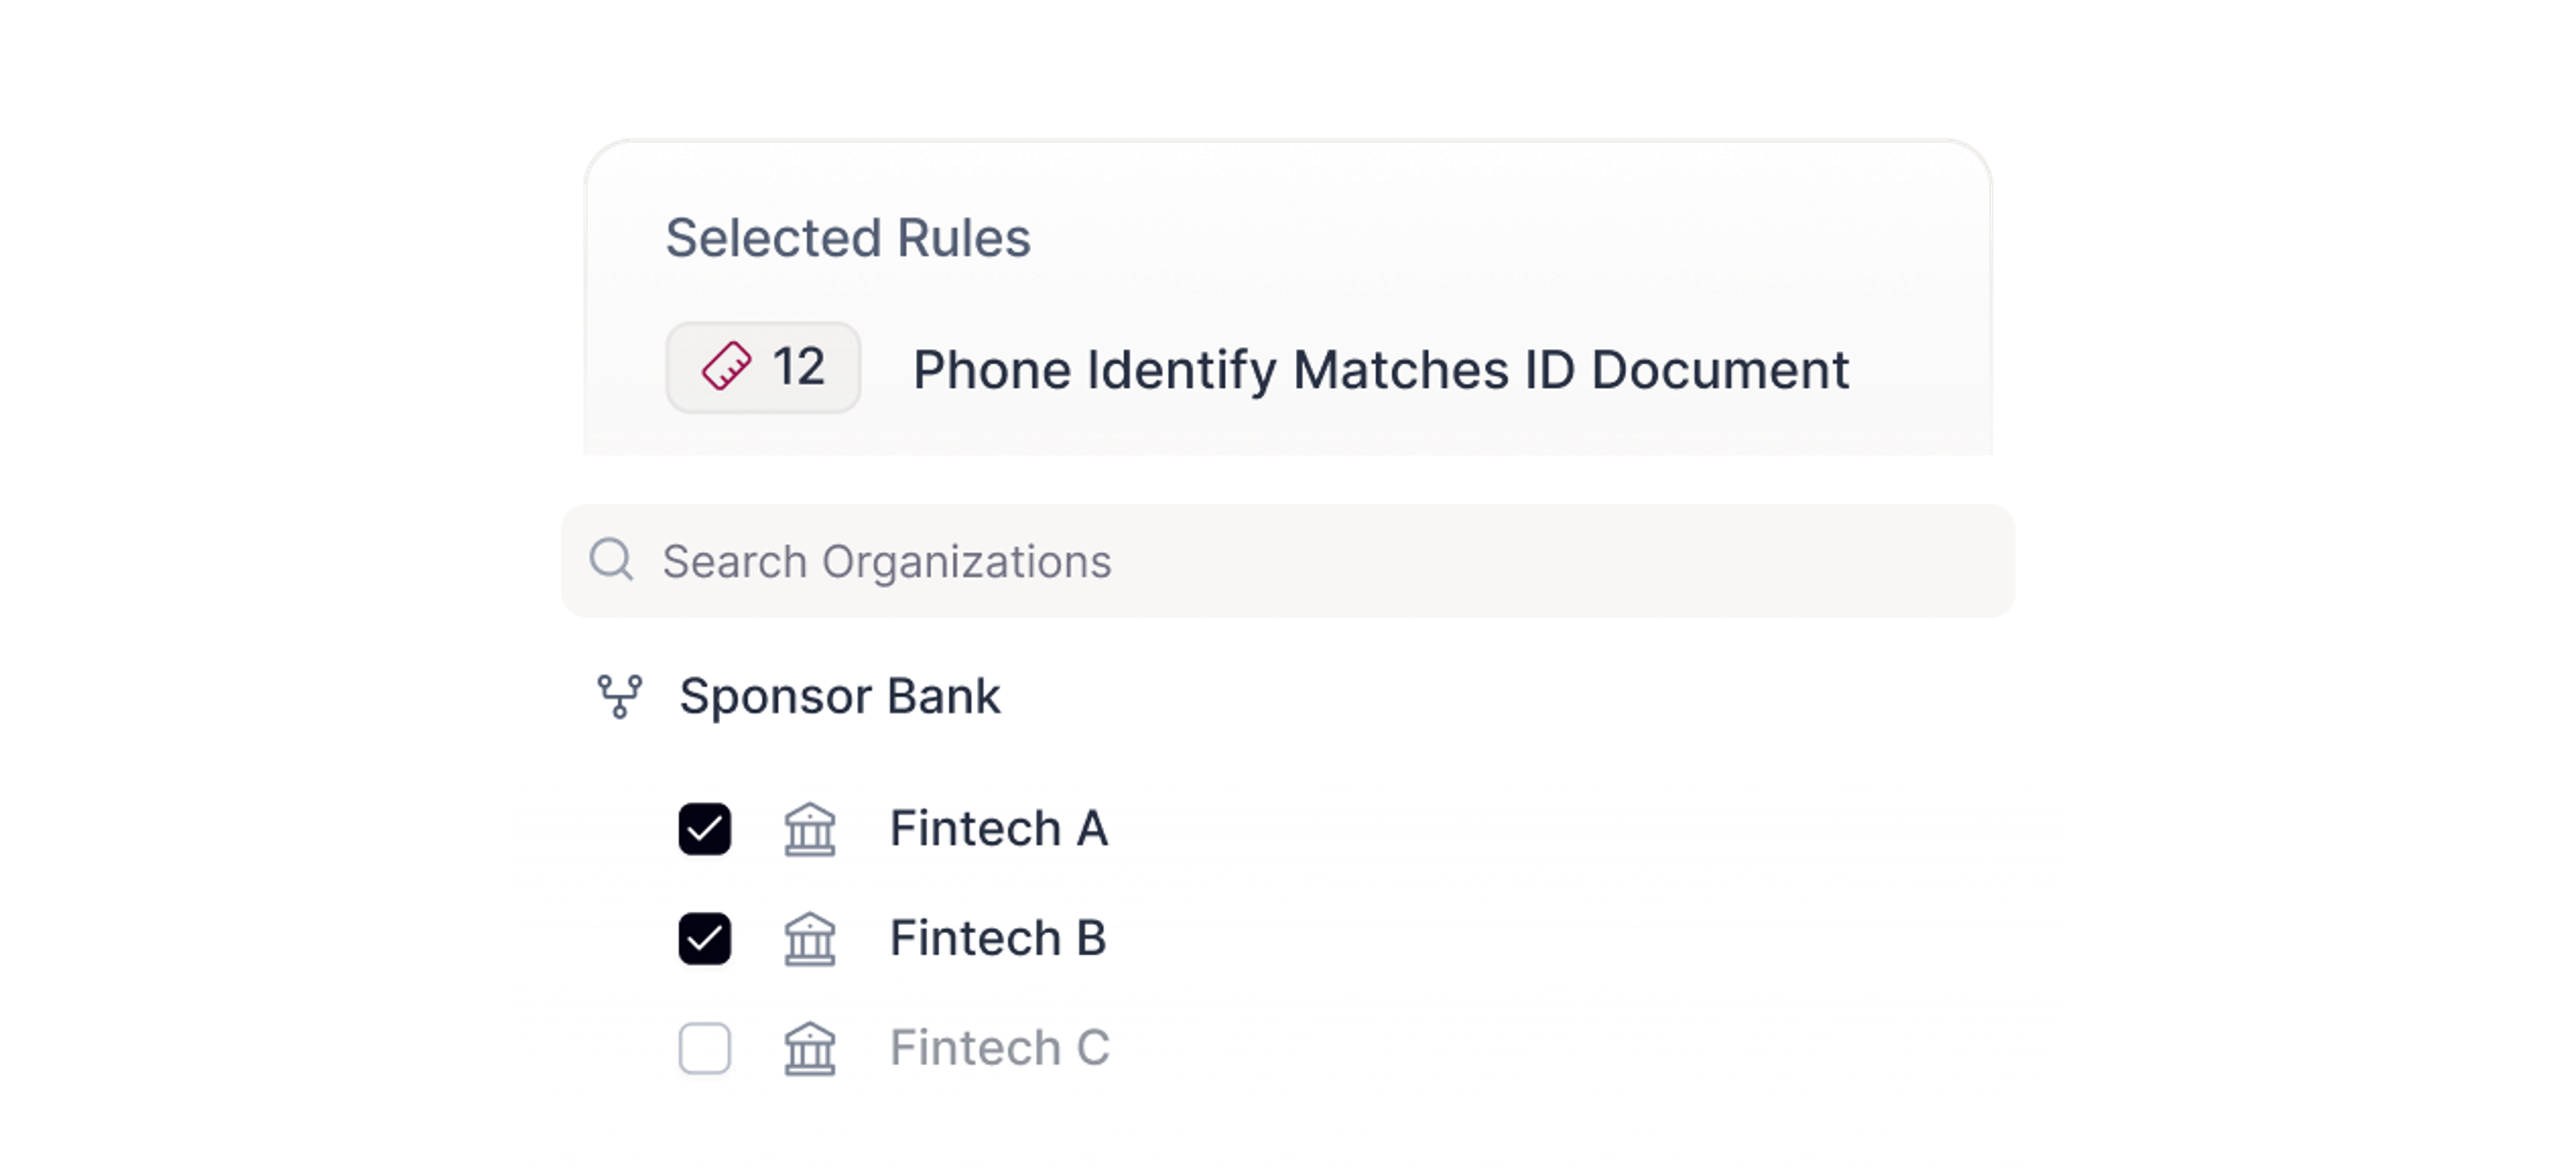Collapse the Sponsor Bank group label

839,696
